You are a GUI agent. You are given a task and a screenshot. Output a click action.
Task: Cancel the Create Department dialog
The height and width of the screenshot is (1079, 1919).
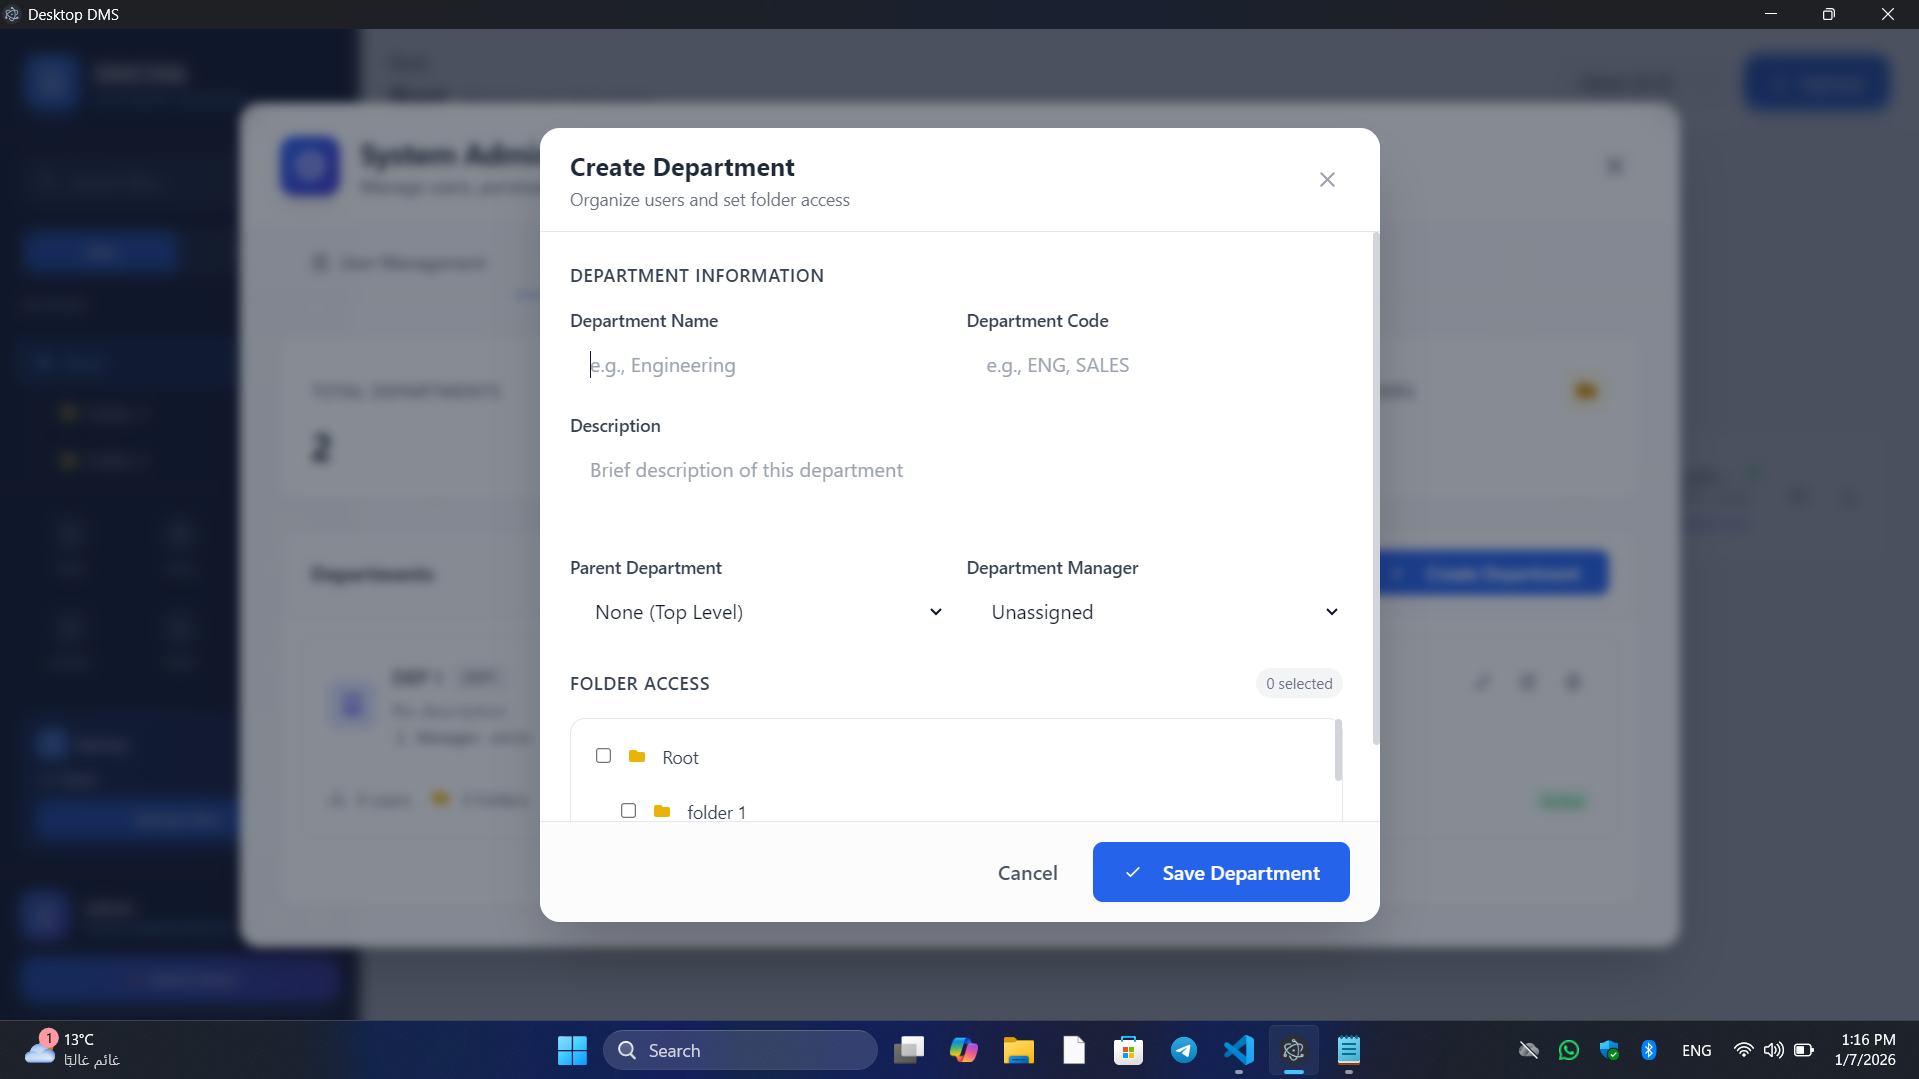point(1028,872)
